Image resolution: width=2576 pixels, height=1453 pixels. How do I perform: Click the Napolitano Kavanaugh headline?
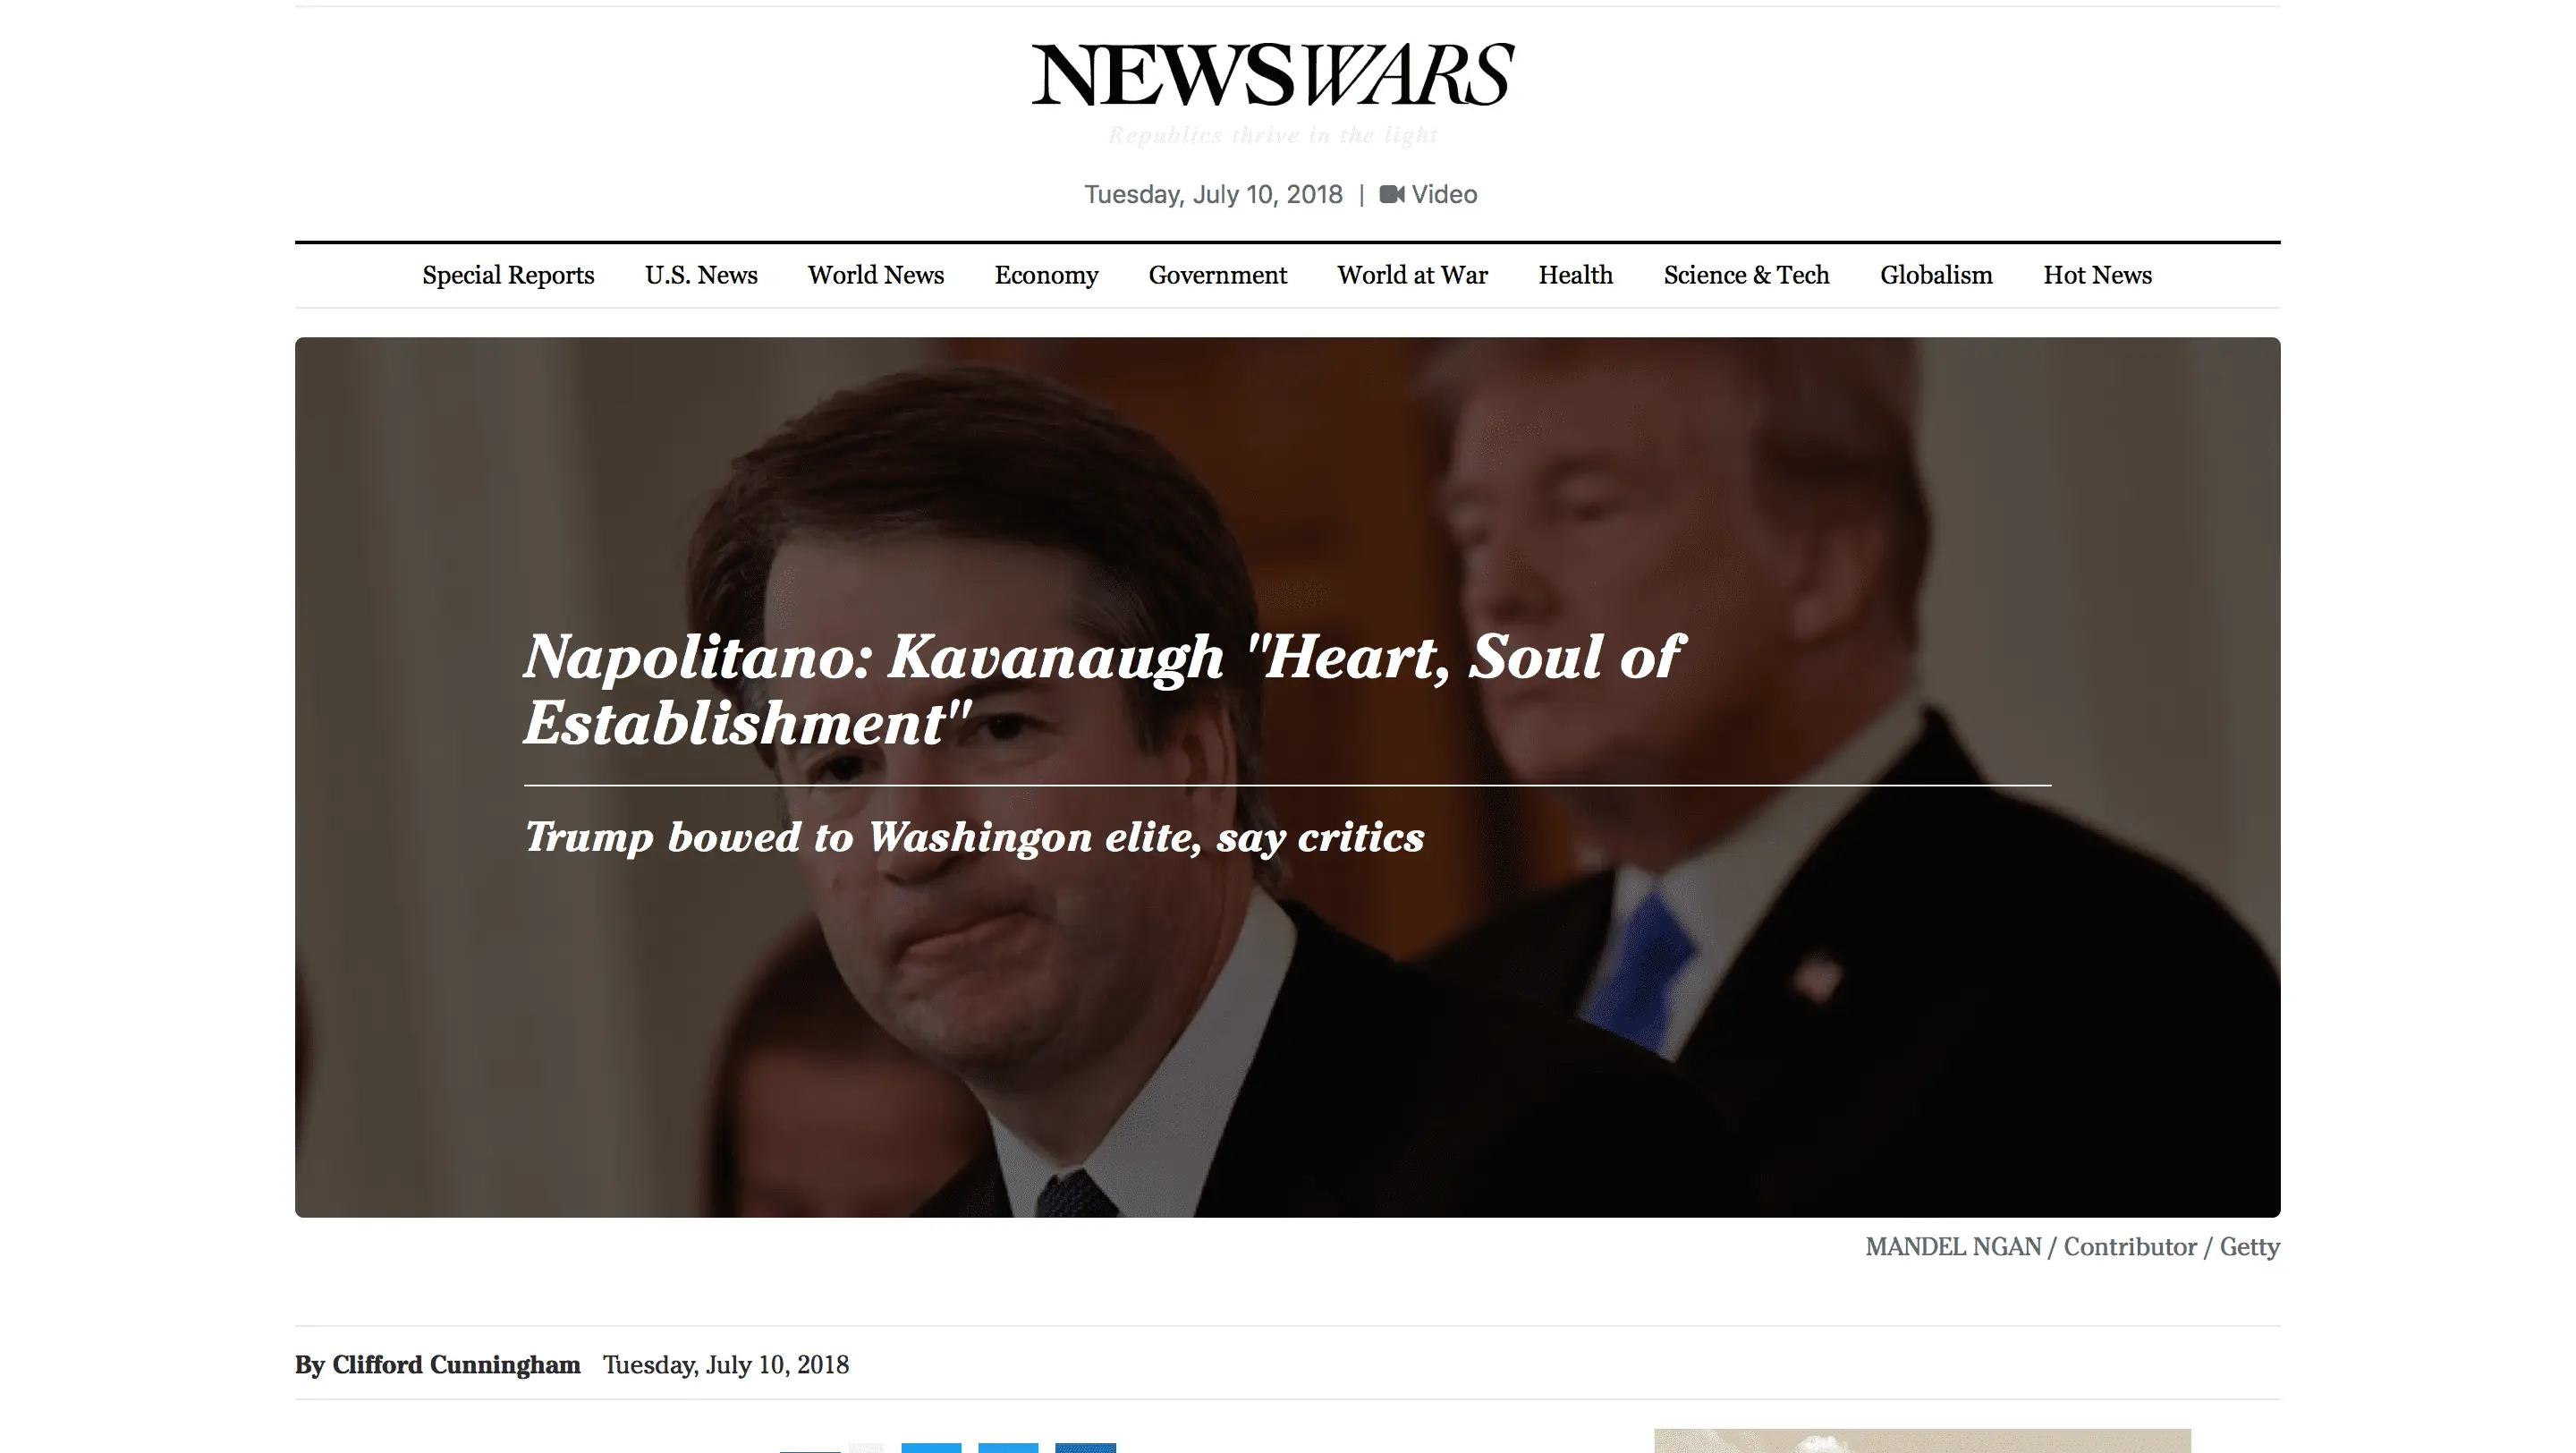pos(1103,689)
